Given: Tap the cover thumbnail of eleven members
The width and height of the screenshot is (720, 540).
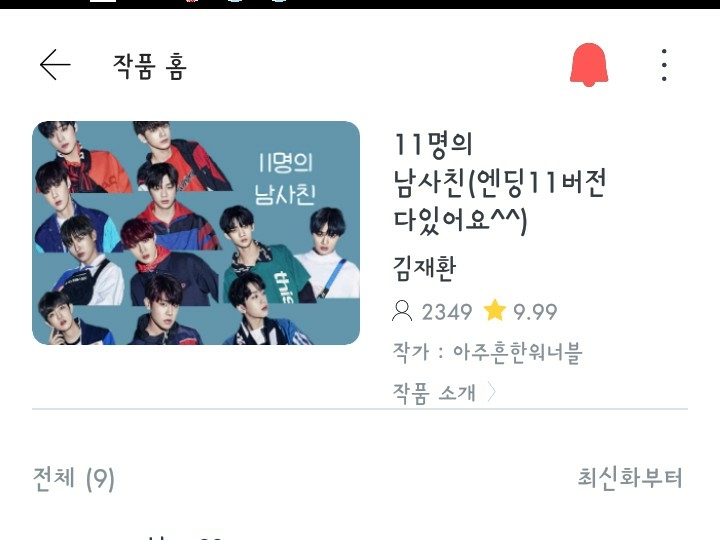Looking at the screenshot, I should (196, 233).
